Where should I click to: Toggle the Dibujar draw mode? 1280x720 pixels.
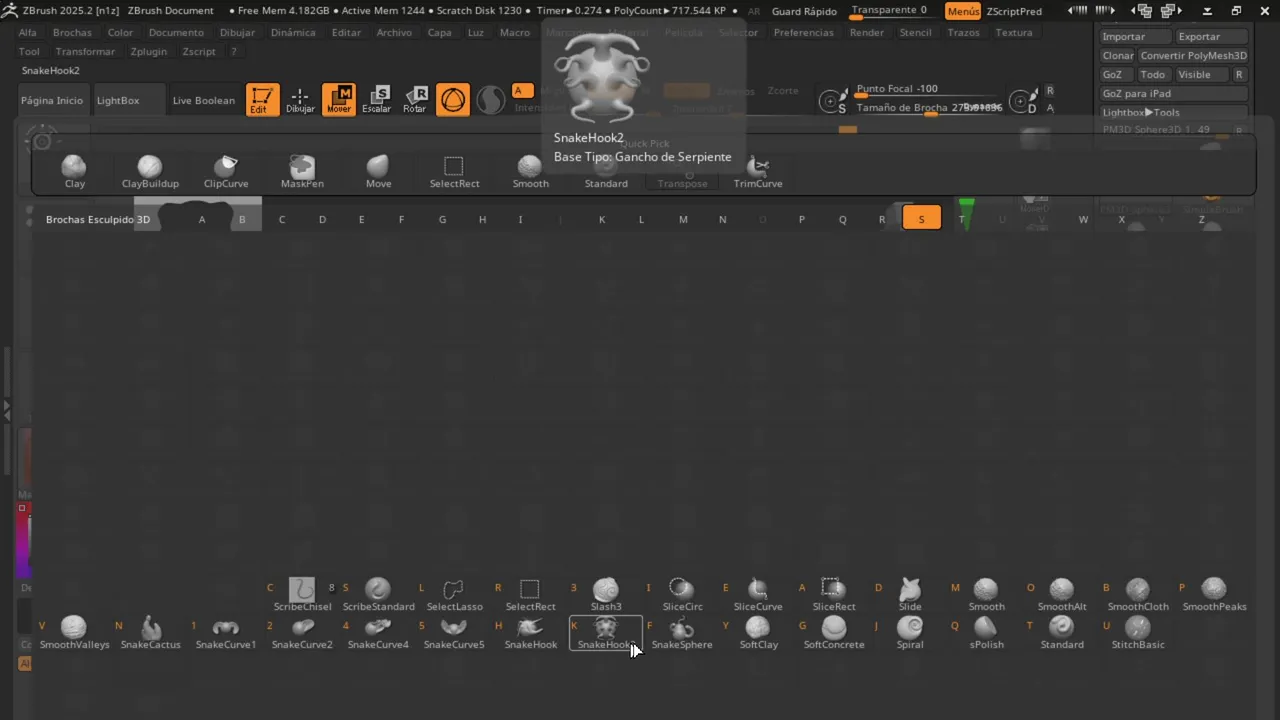click(300, 100)
